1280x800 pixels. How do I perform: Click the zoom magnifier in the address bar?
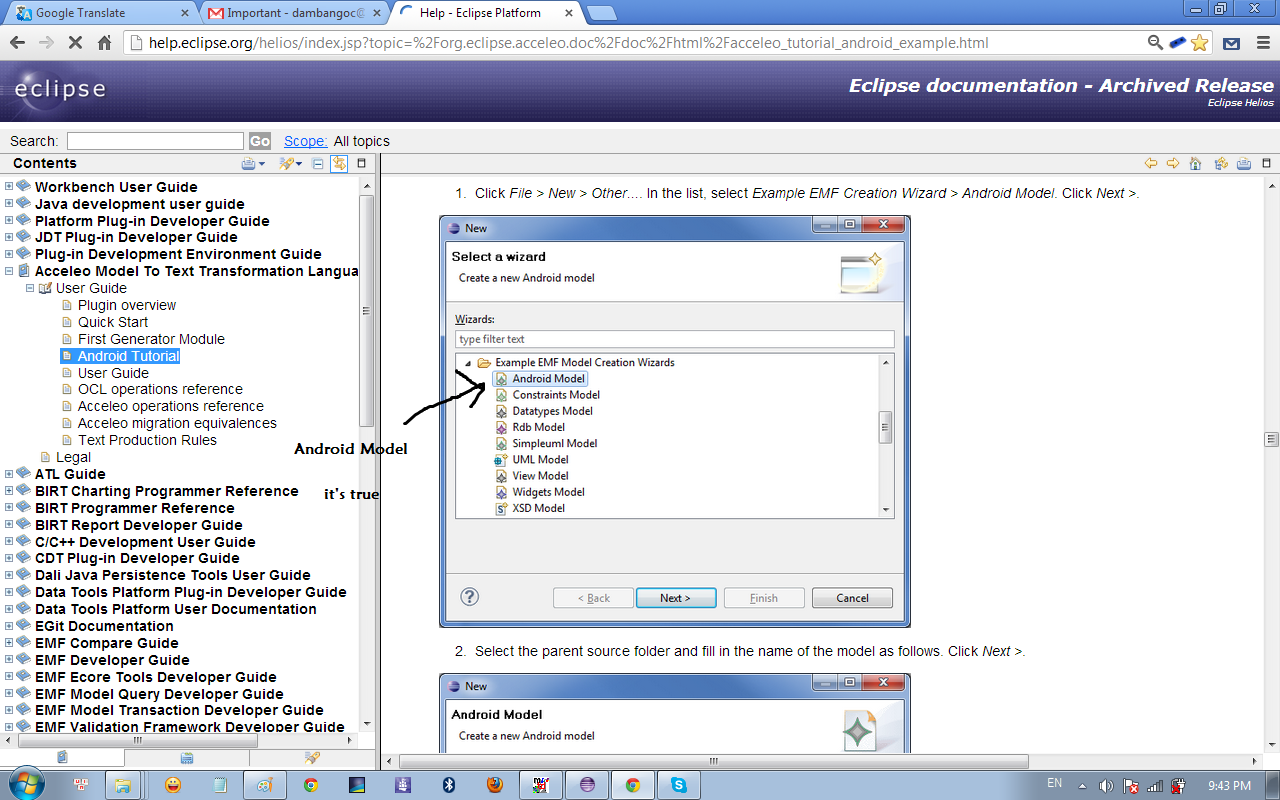pos(1156,43)
